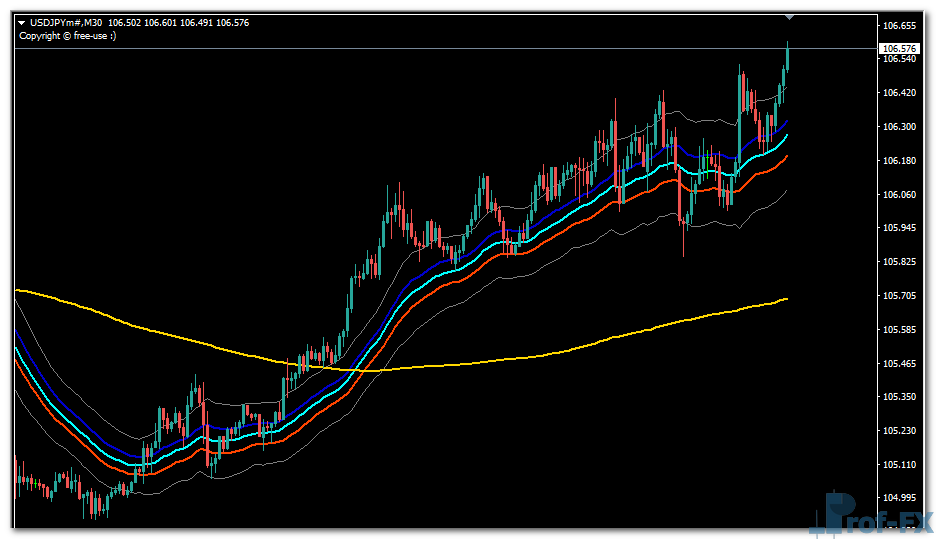Image resolution: width=936 pixels, height=539 pixels.
Task: Click the latest green candle at chart right edge
Action: [787, 57]
